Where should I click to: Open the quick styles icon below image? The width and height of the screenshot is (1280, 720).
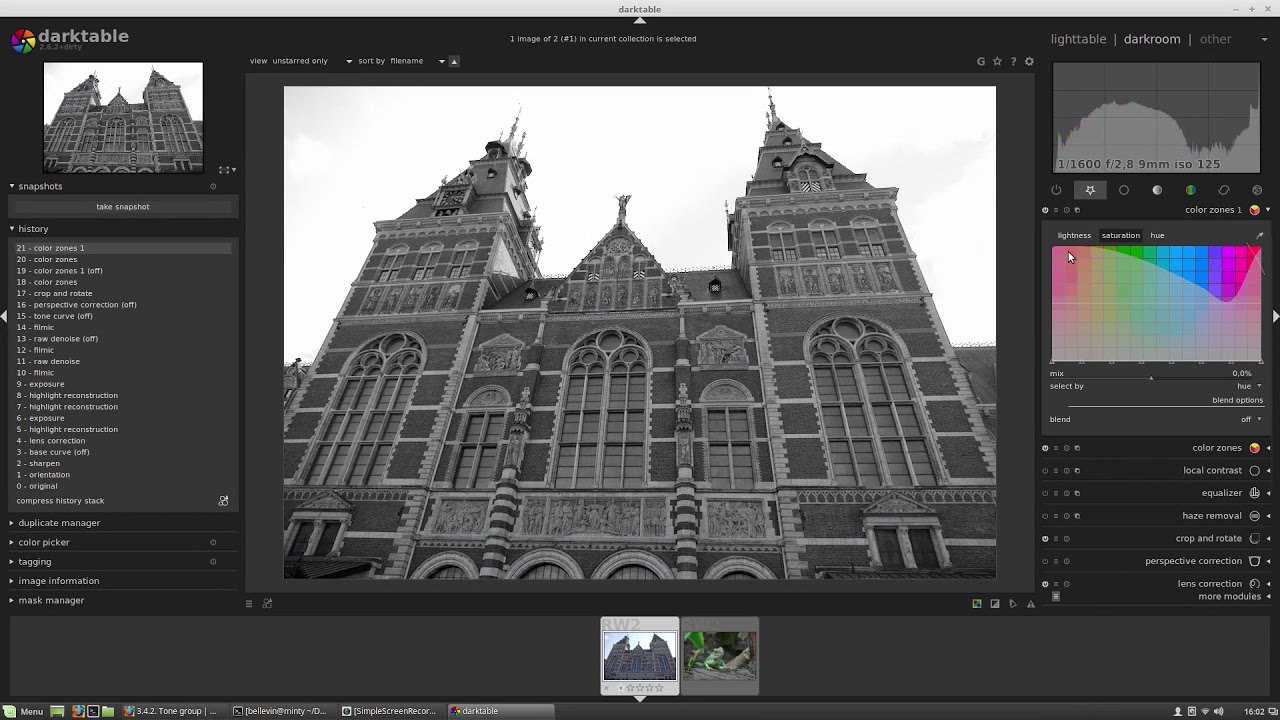[267, 604]
